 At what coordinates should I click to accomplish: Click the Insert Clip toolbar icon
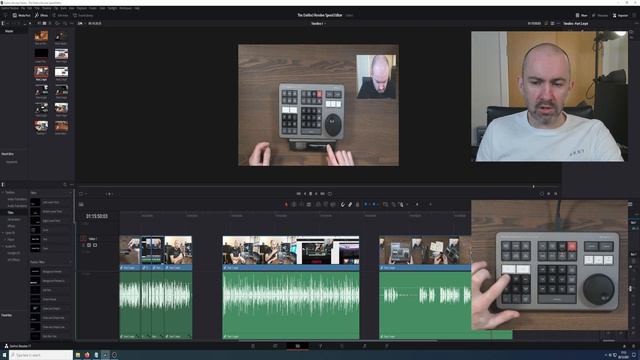coord(318,204)
